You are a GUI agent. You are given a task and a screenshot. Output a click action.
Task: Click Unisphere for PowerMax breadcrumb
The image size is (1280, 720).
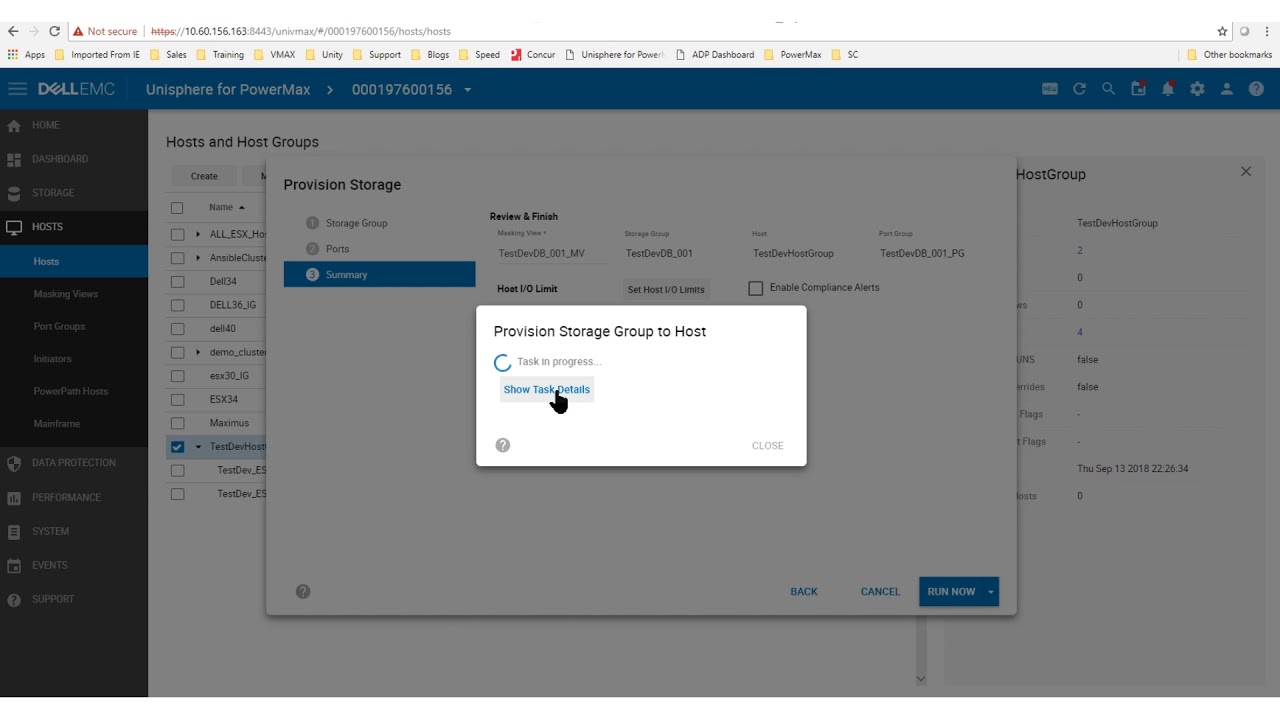[x=228, y=90]
